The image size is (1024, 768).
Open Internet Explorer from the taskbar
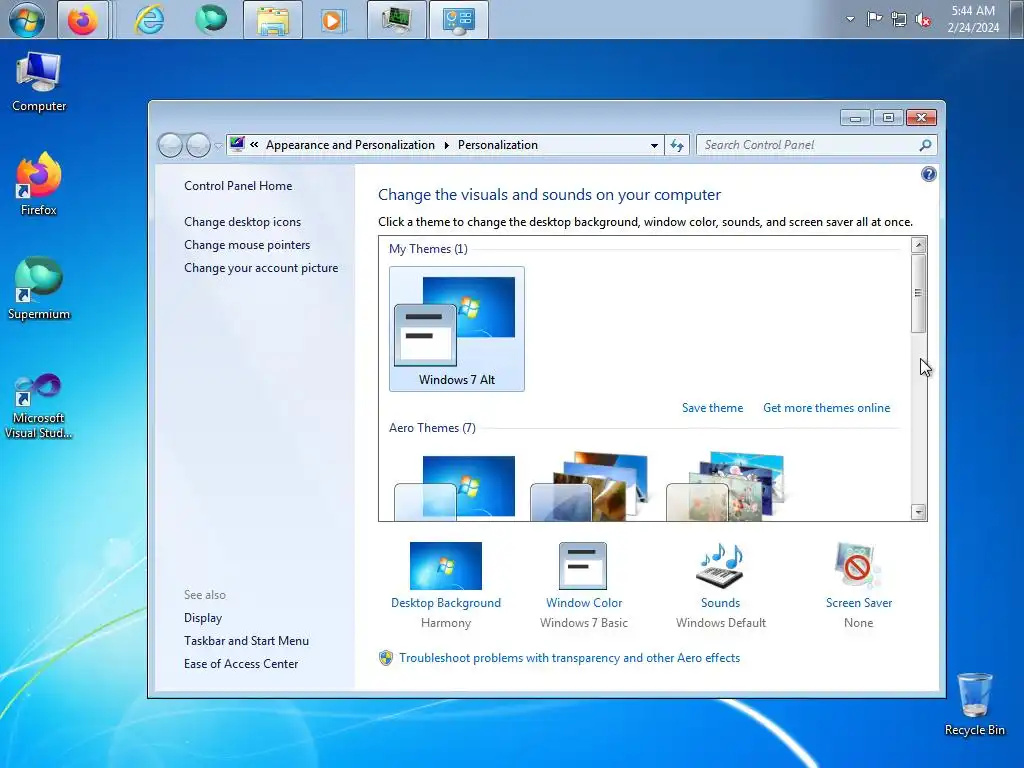coord(149,20)
